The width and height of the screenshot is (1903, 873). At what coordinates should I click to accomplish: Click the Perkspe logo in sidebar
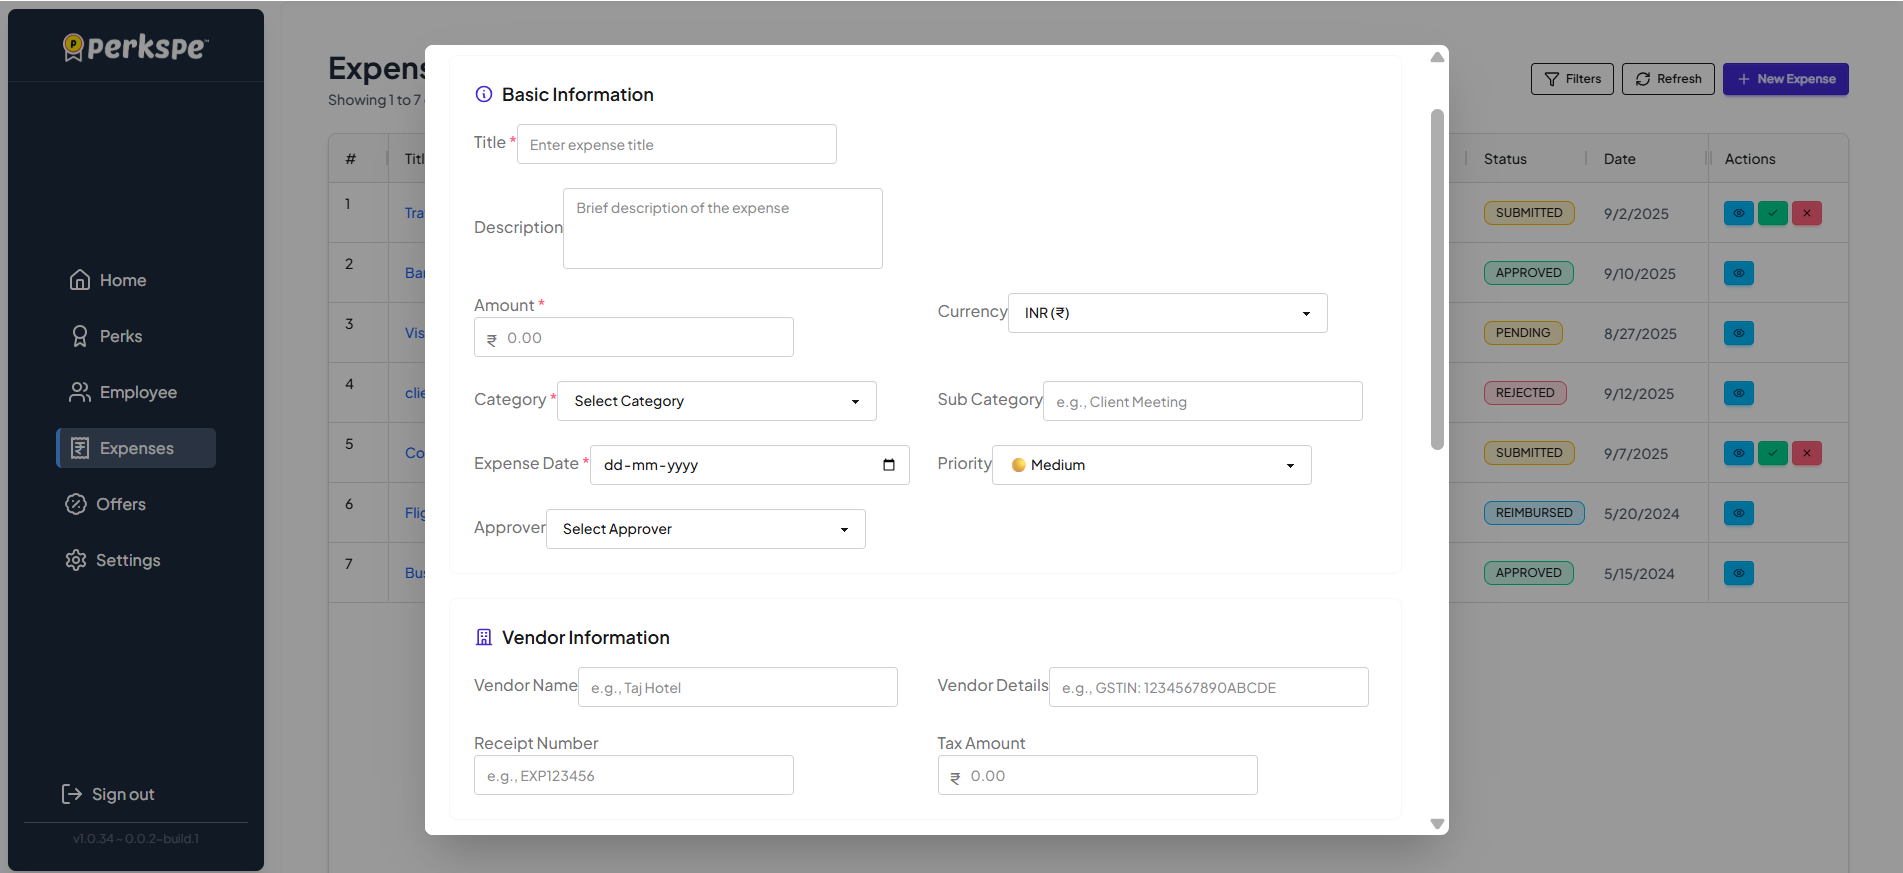coord(136,47)
